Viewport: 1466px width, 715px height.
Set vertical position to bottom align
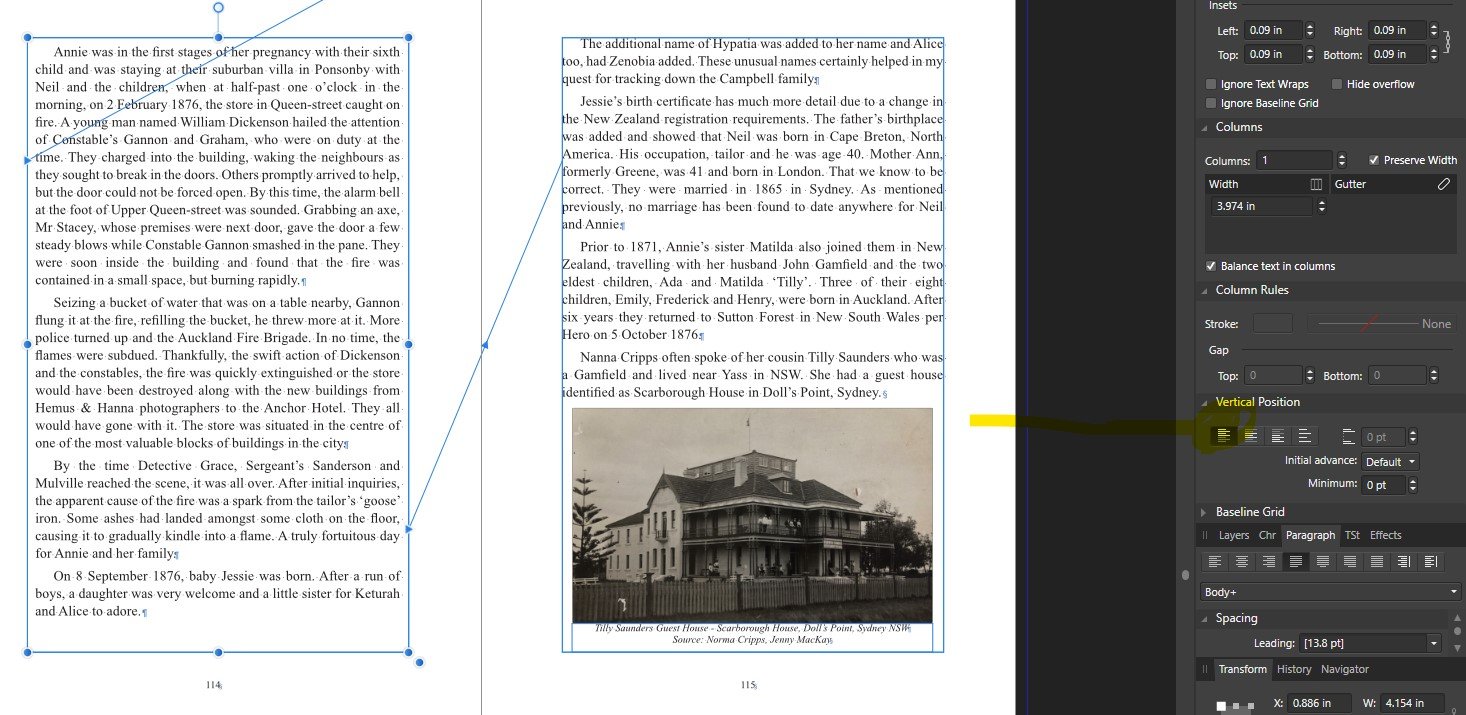point(1277,436)
